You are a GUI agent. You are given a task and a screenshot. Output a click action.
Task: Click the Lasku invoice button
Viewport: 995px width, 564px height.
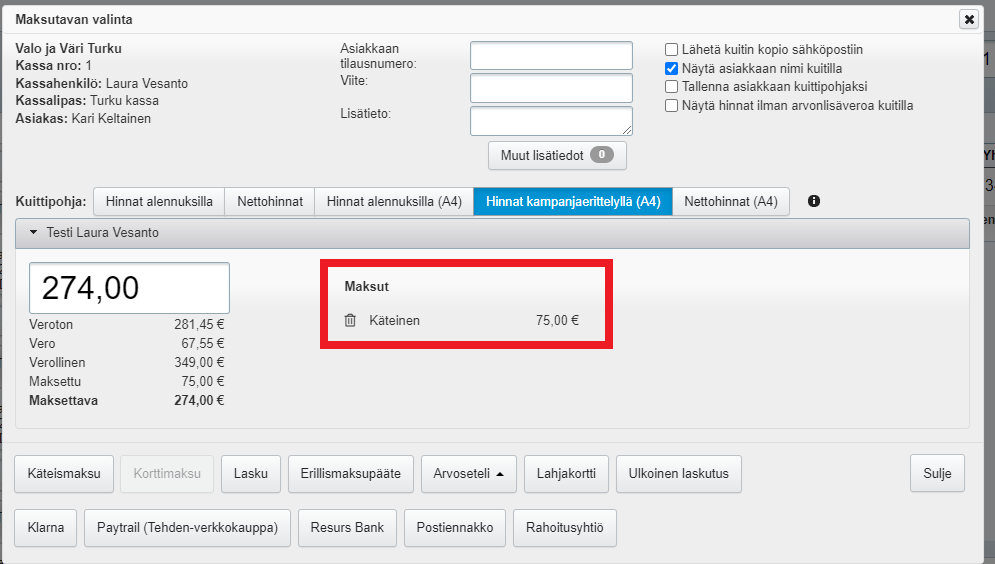pos(251,474)
